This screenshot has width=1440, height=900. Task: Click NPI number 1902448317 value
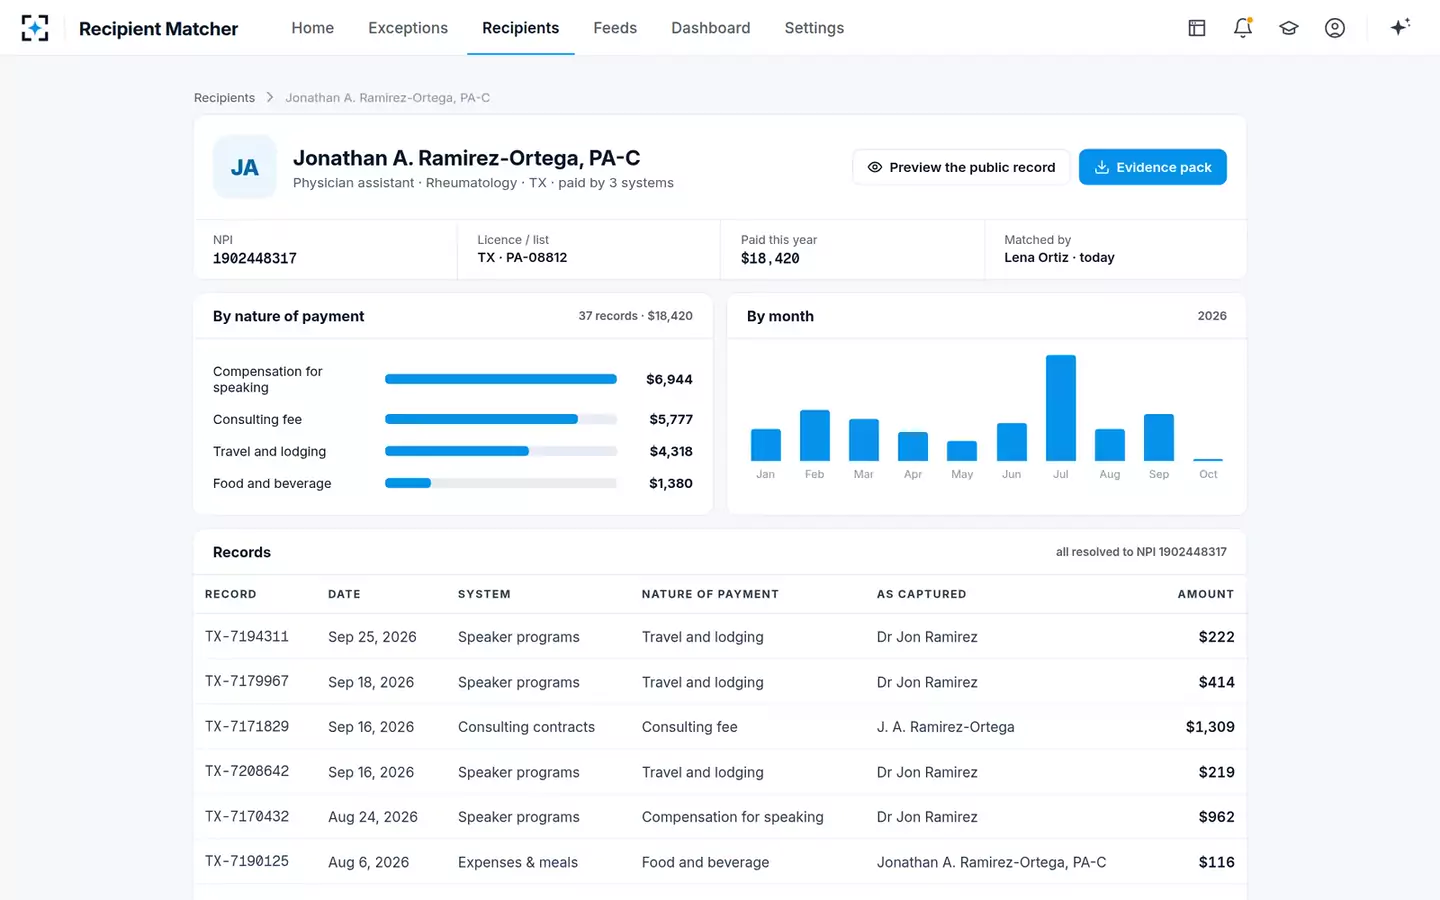[255, 258]
